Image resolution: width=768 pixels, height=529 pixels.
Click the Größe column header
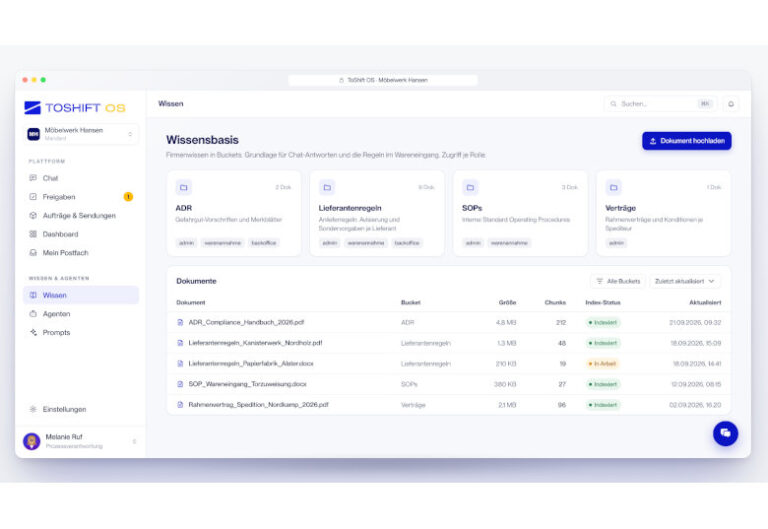pos(507,302)
